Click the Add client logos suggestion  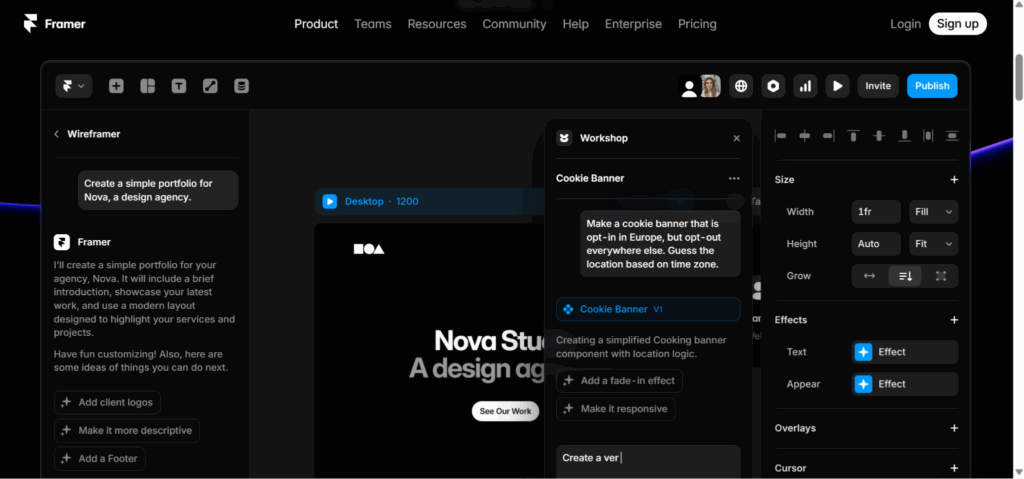[x=107, y=402]
